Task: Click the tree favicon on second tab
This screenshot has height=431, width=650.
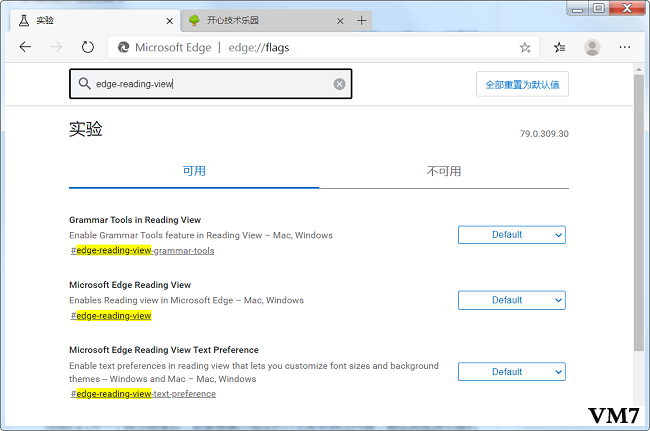Action: click(194, 20)
